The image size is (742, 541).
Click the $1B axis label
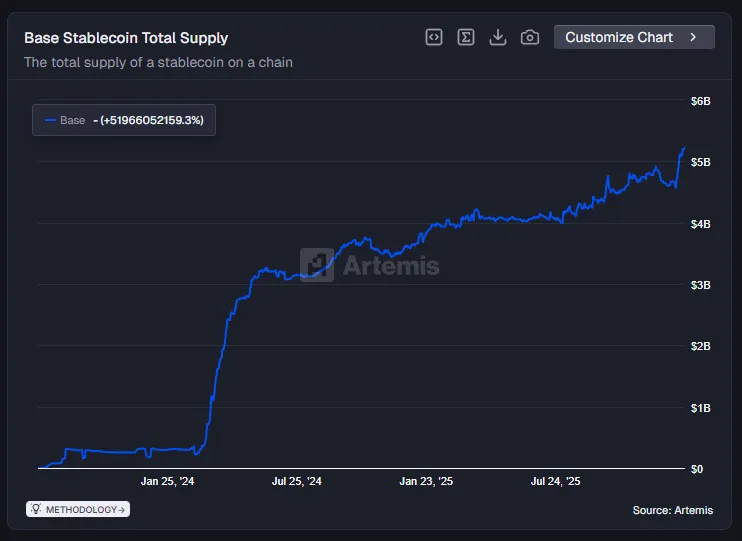(700, 408)
